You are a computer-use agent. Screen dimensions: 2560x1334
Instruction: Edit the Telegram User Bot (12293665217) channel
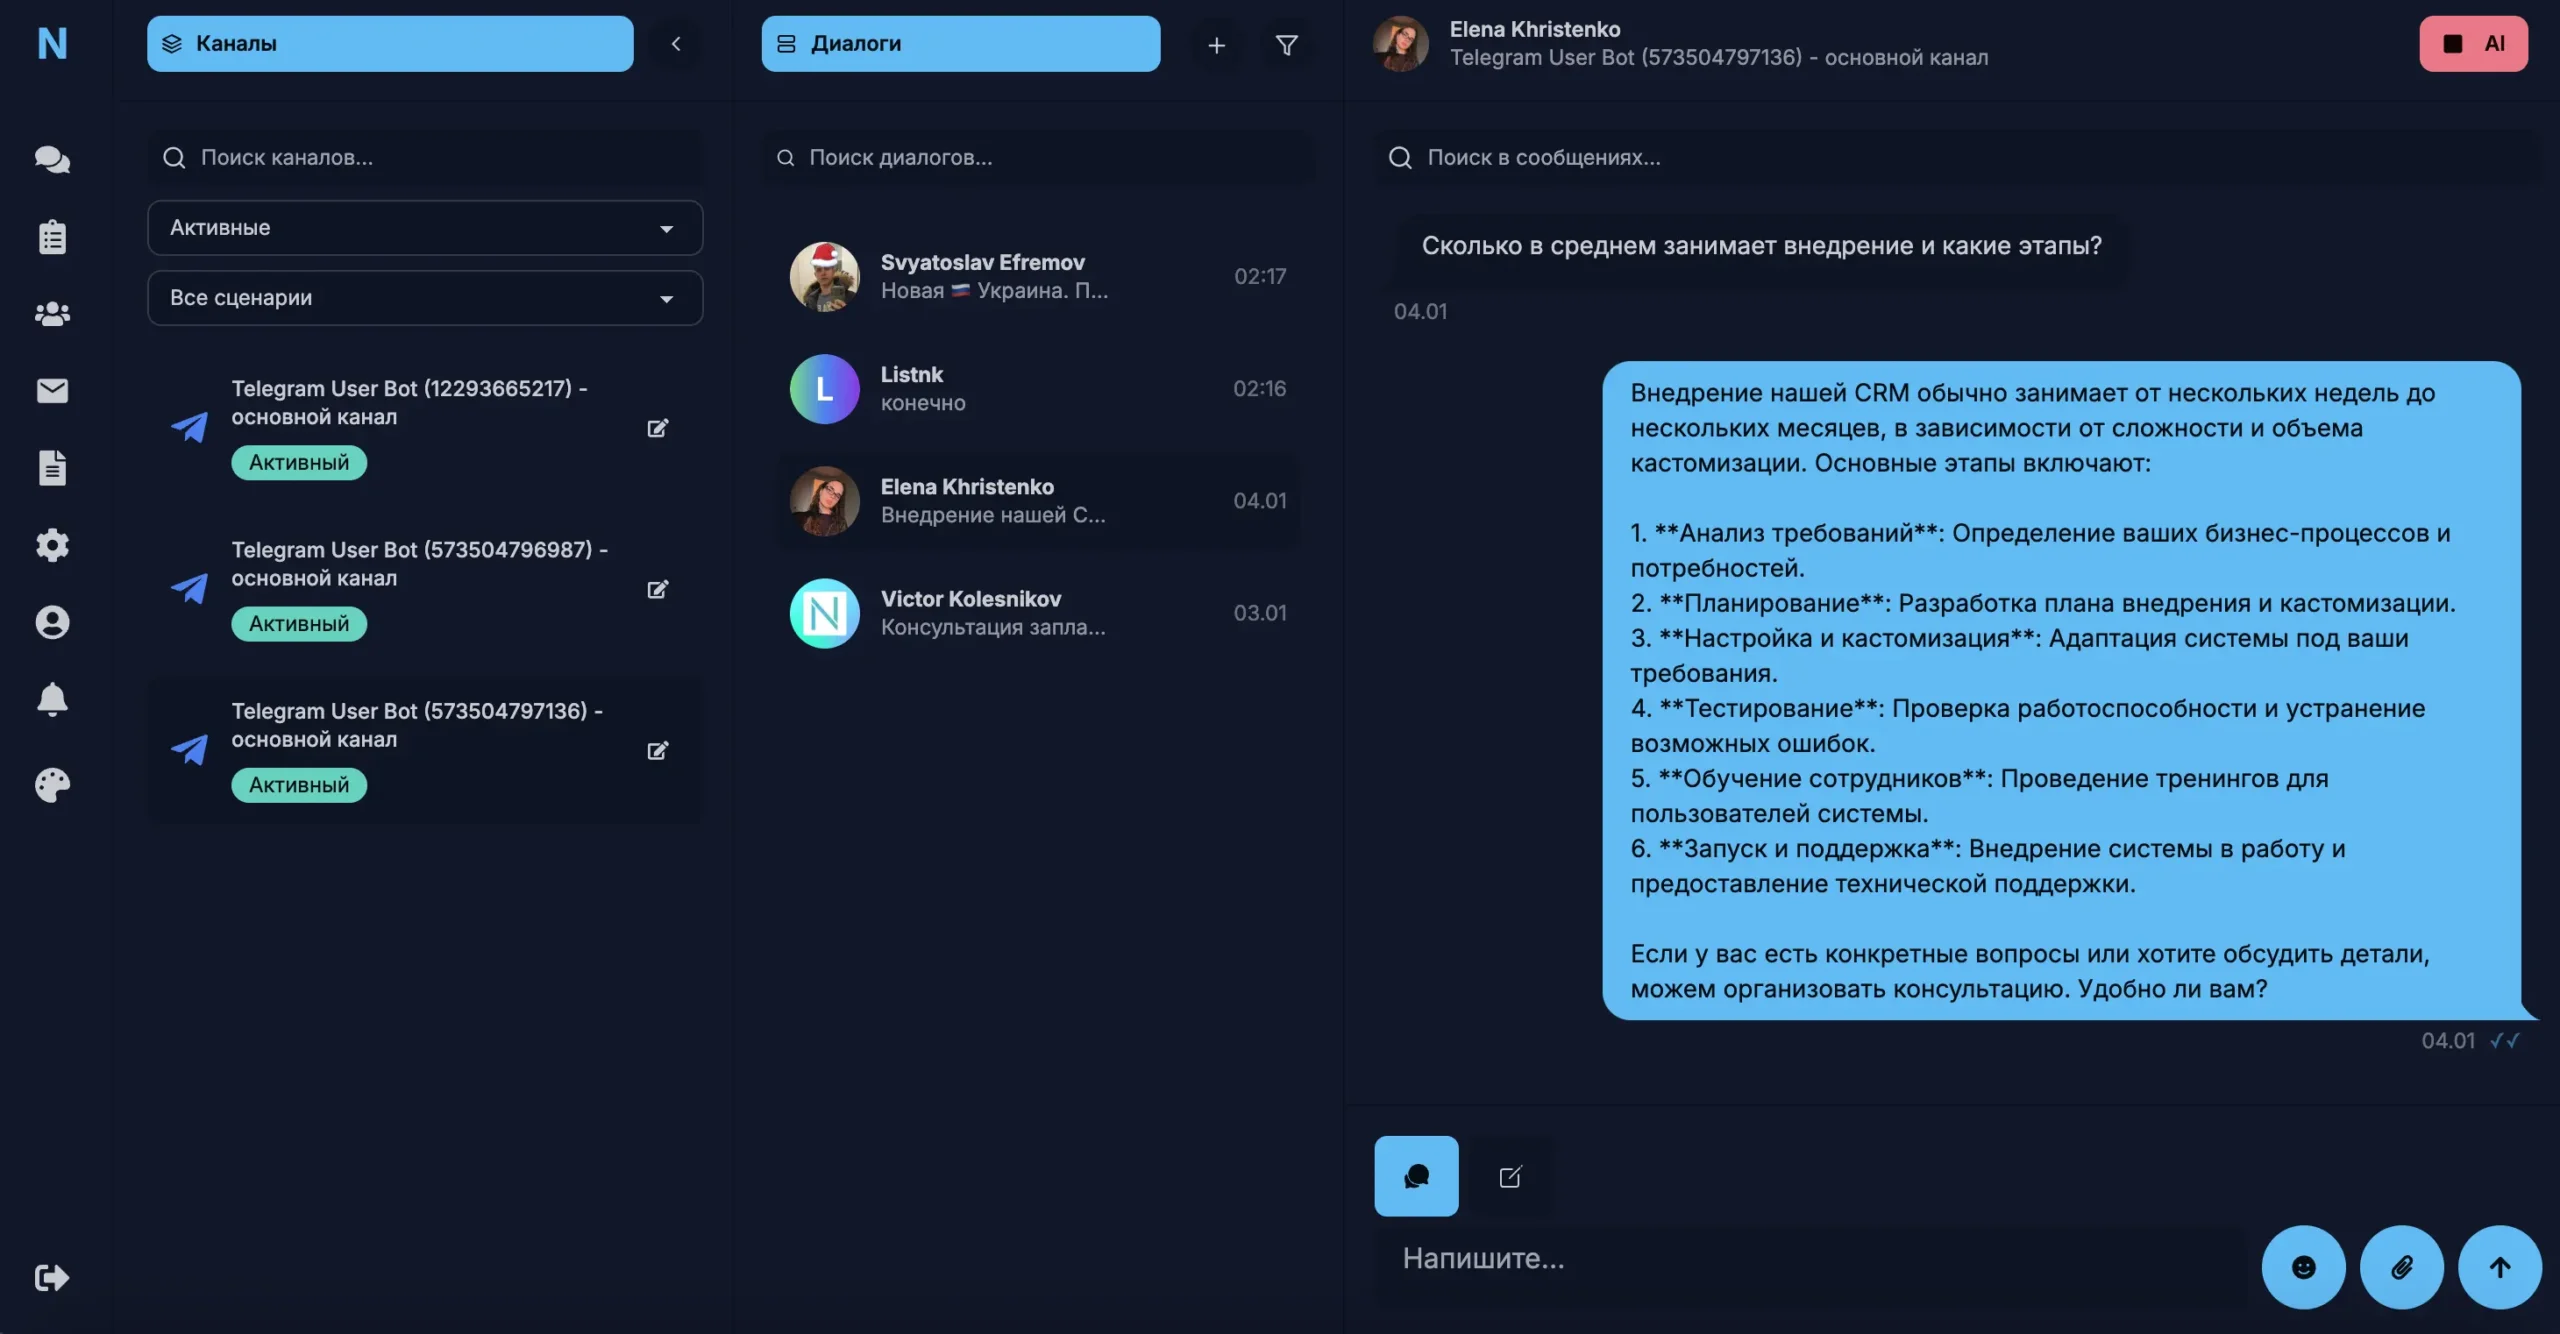(x=657, y=428)
